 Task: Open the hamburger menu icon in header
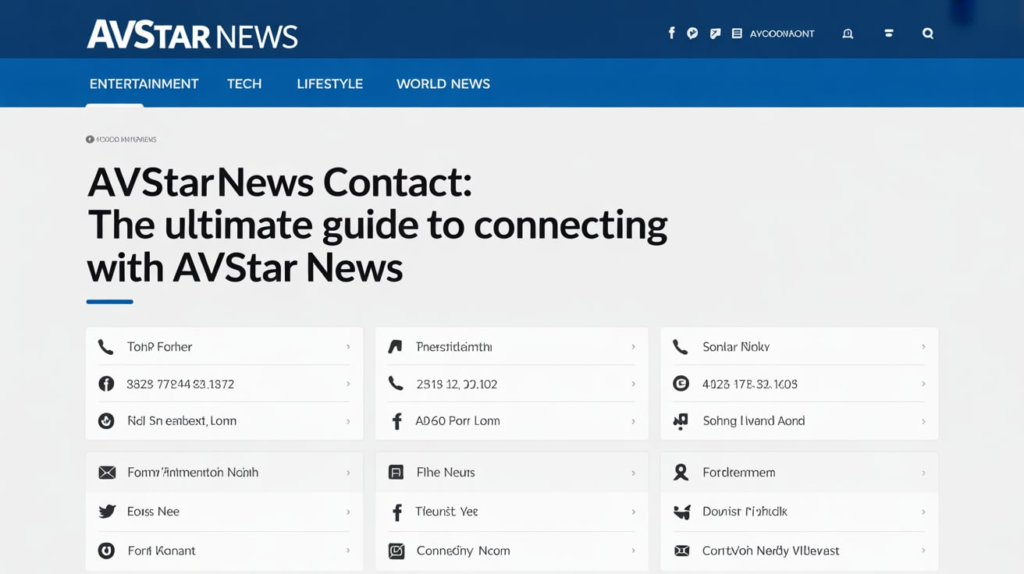(888, 33)
